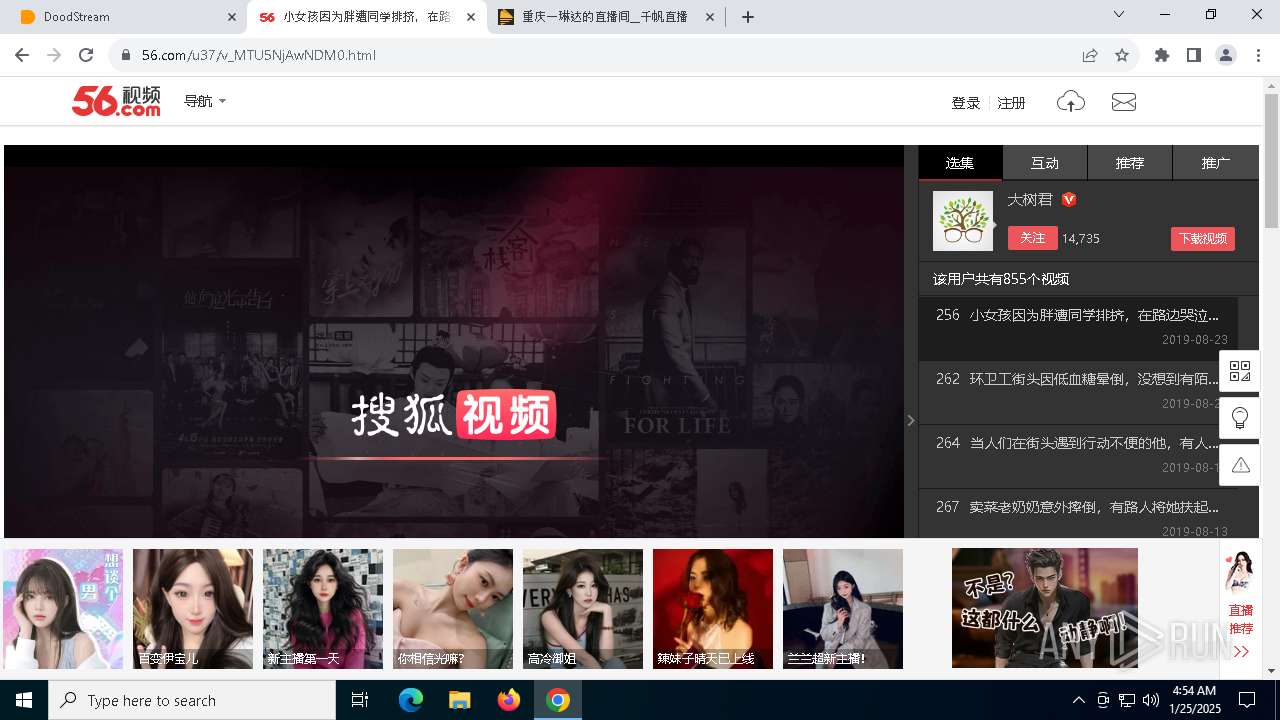The image size is (1280, 720).
Task: Click the browser back arrow
Action: 22,55
